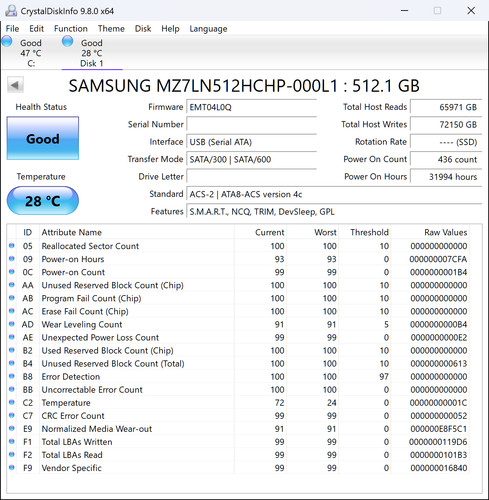Click the status dot for Power-on Hours row
Screen dimensions: 489x500
pyautogui.click(x=12, y=259)
